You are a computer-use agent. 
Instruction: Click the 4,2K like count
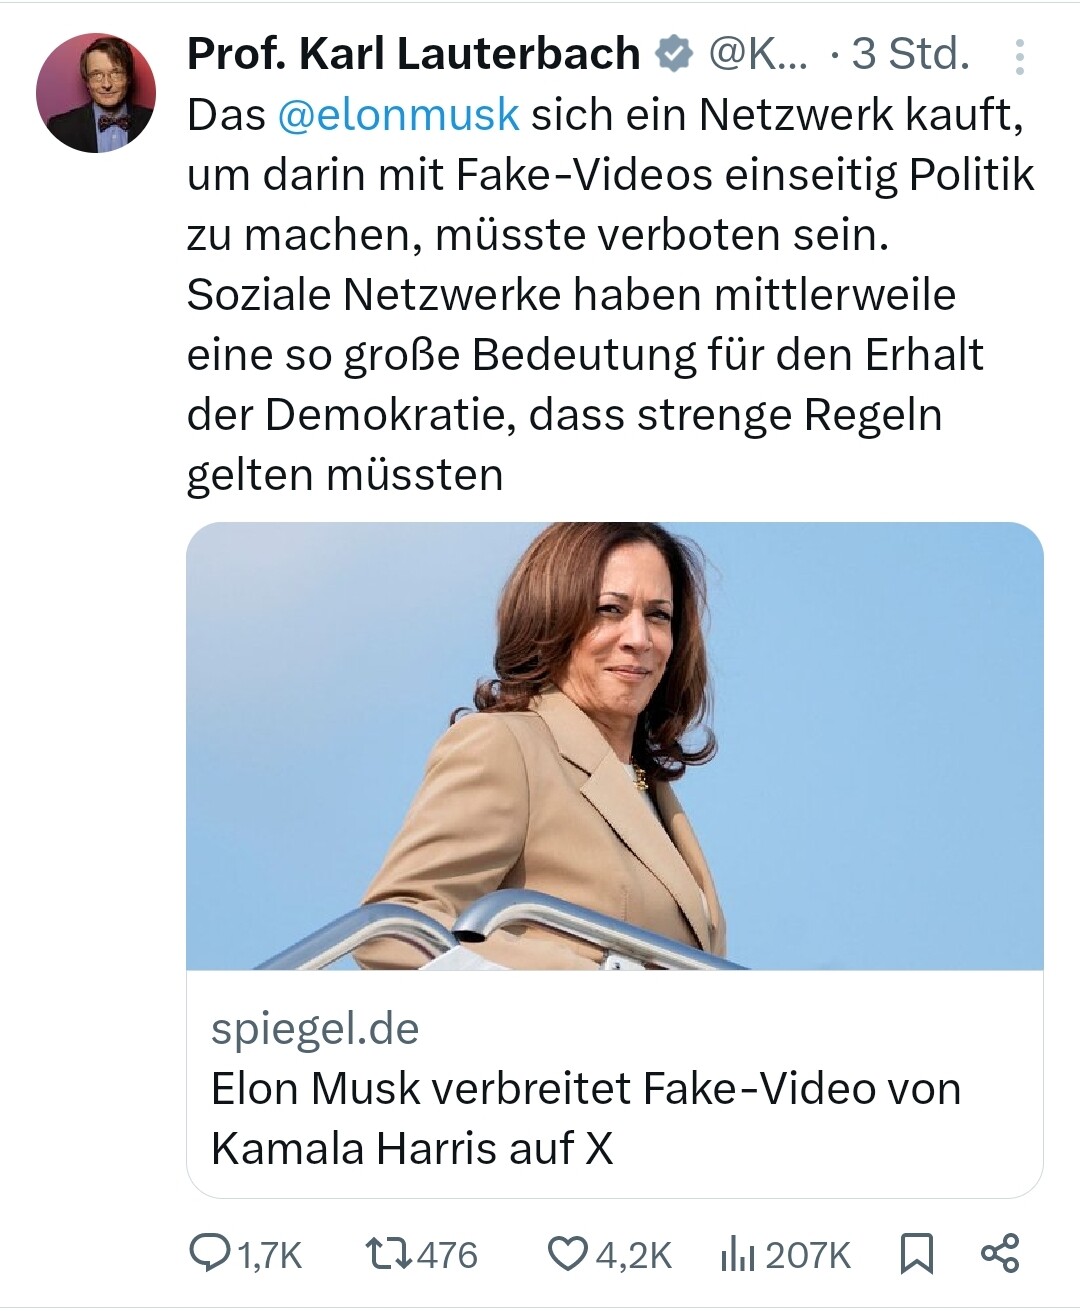[x=633, y=1254]
